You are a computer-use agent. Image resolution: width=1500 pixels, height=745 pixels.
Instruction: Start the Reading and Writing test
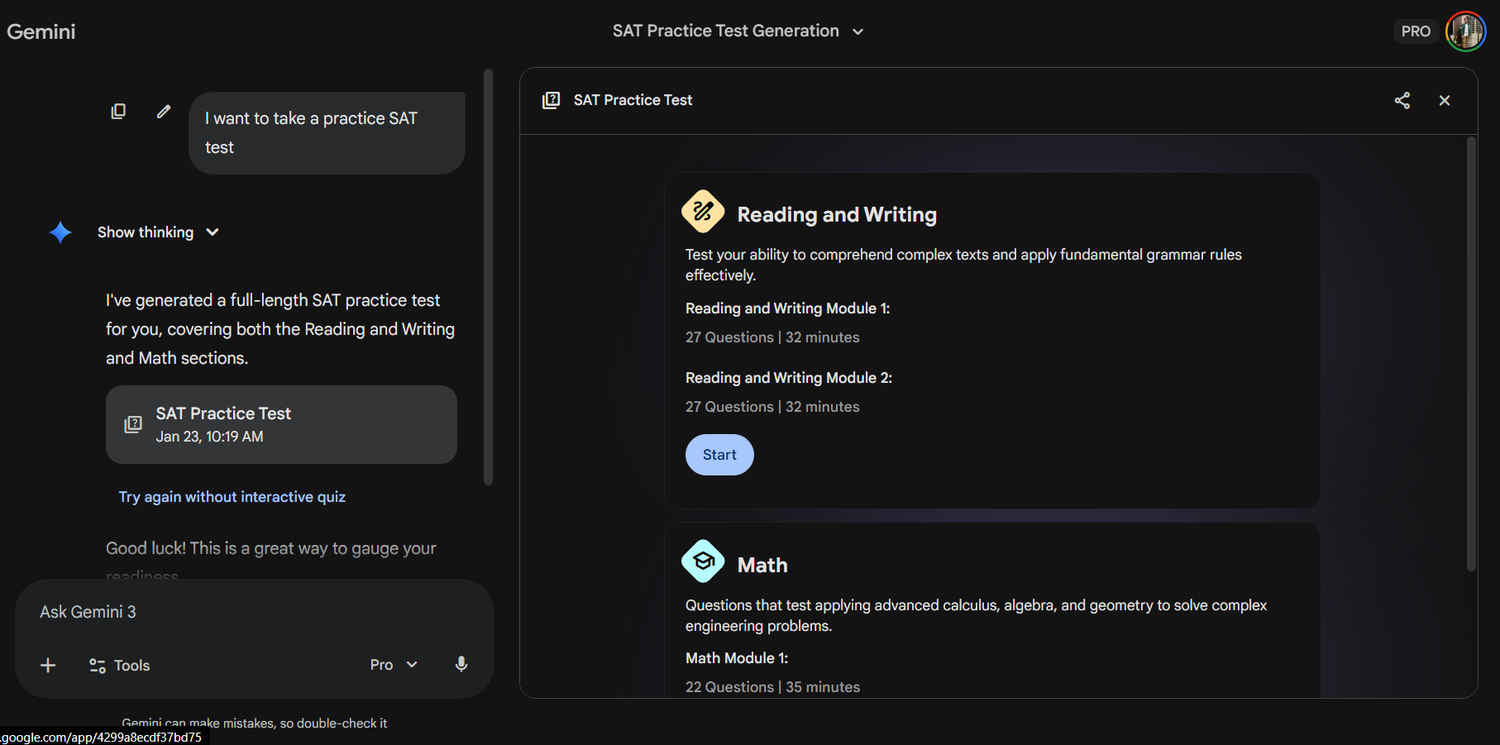click(719, 455)
